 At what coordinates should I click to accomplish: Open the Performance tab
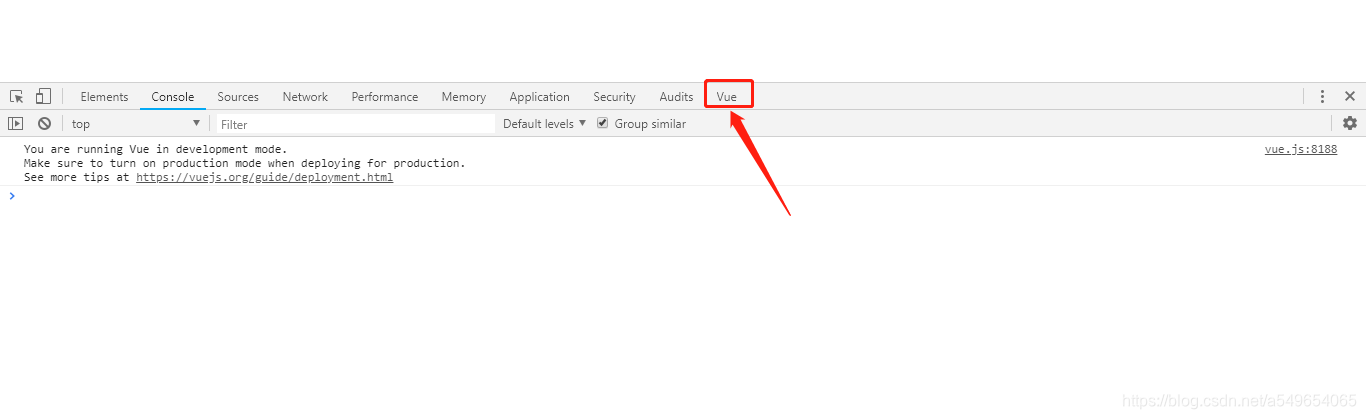385,97
